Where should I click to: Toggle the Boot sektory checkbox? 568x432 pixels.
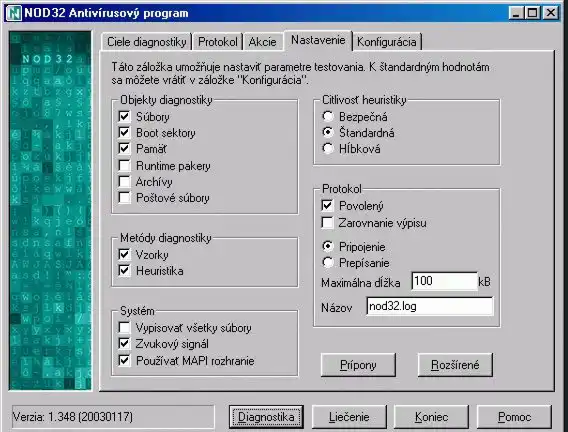pos(124,133)
